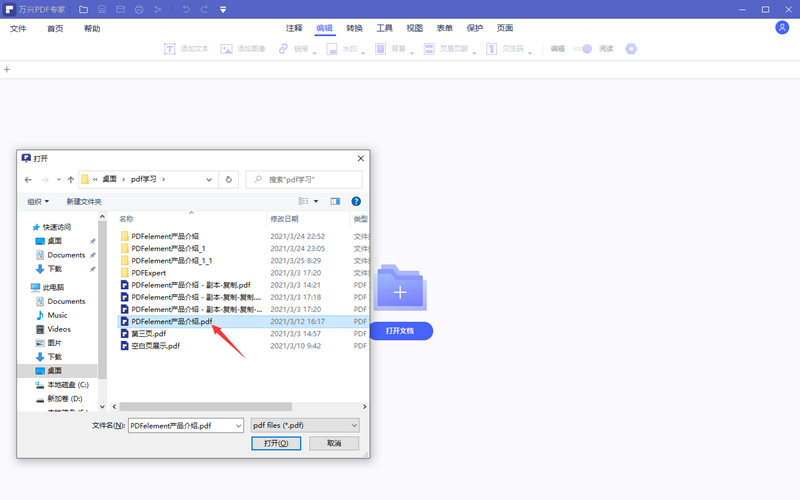Toggle the preview pane button in dialog
The image size is (800, 500).
click(335, 201)
